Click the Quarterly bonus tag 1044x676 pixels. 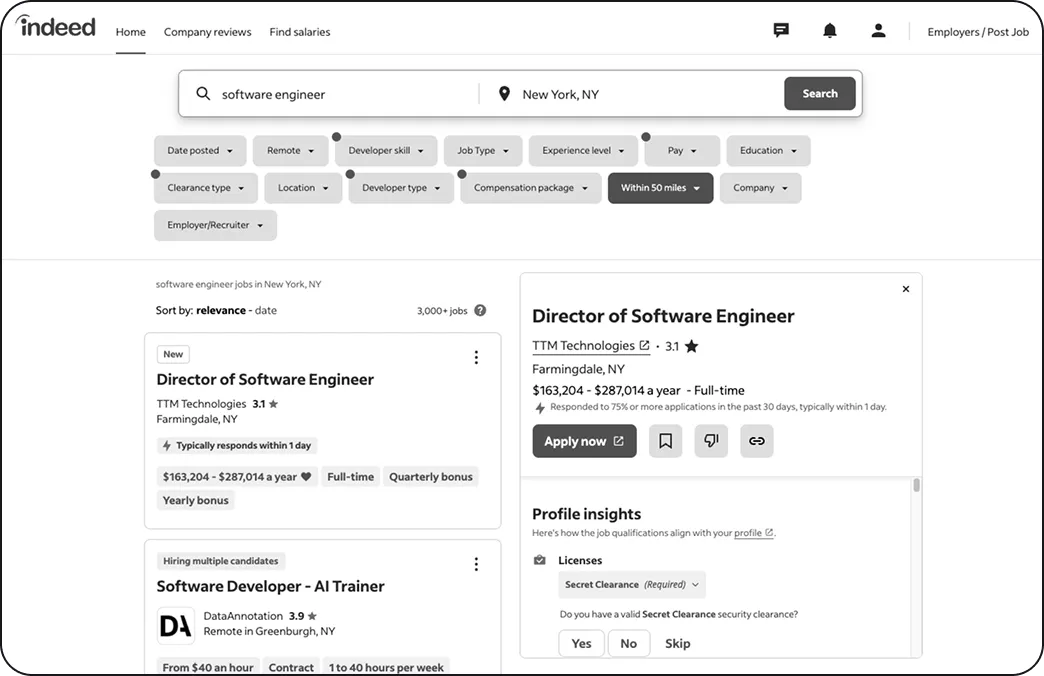[x=431, y=477]
